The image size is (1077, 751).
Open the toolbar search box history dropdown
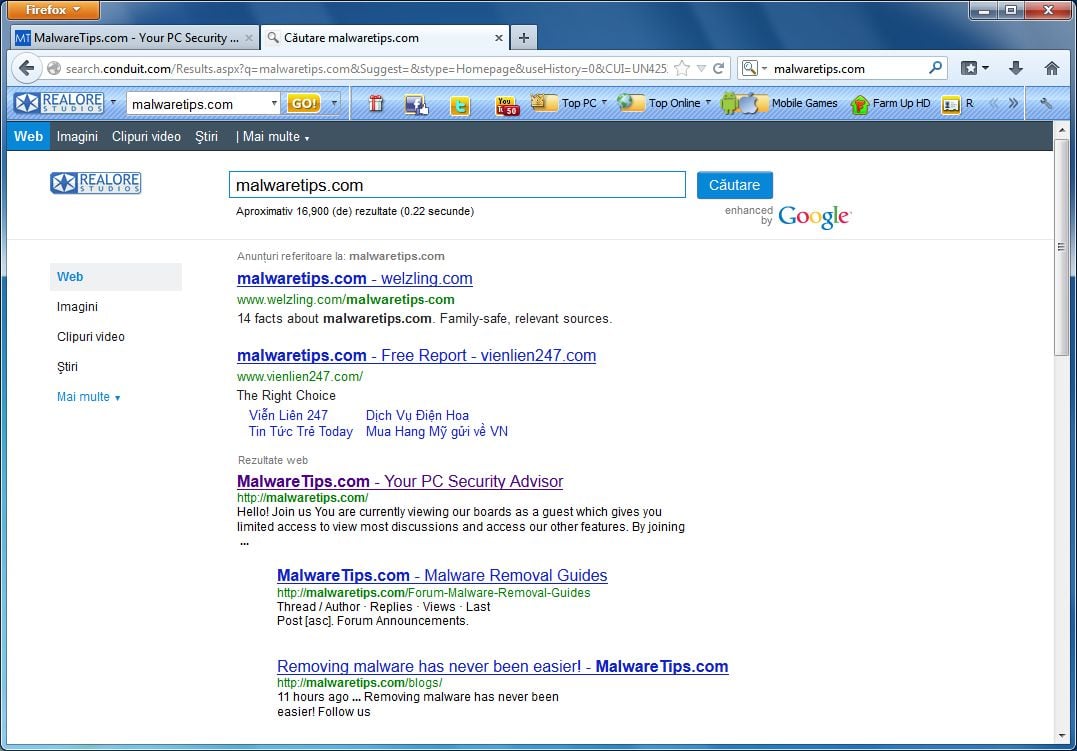coord(273,103)
